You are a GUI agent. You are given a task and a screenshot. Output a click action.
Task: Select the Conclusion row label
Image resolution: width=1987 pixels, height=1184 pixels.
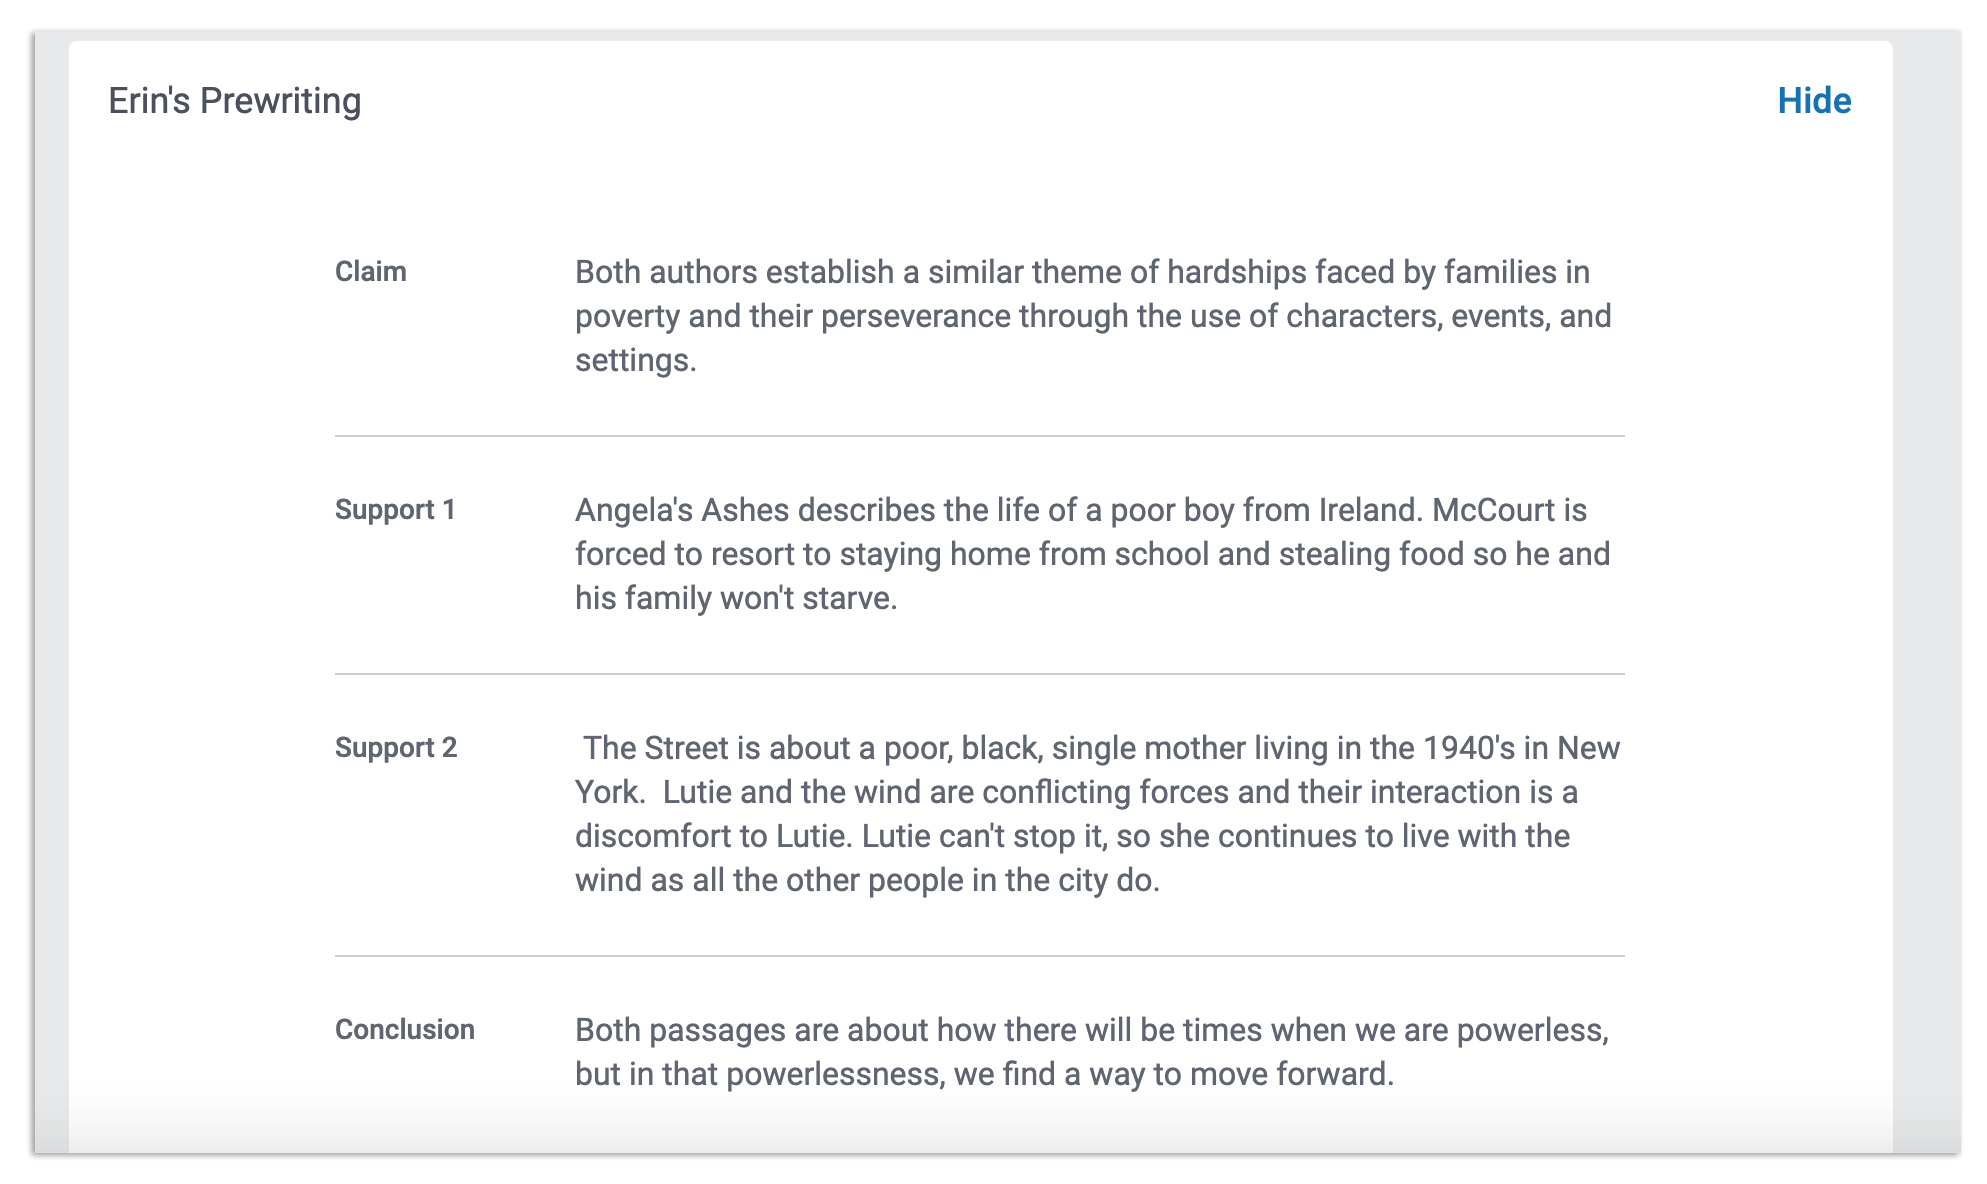(x=404, y=1030)
